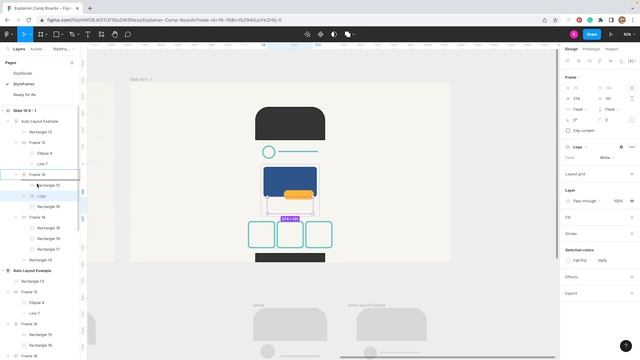The image size is (640, 360).
Task: Click the align top icon
Action: pyautogui.click(x=600, y=61)
